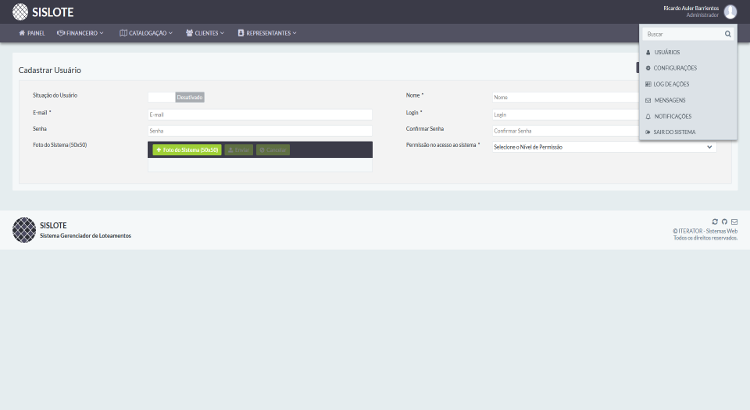Go to the Painel menu item

pyautogui.click(x=32, y=33)
